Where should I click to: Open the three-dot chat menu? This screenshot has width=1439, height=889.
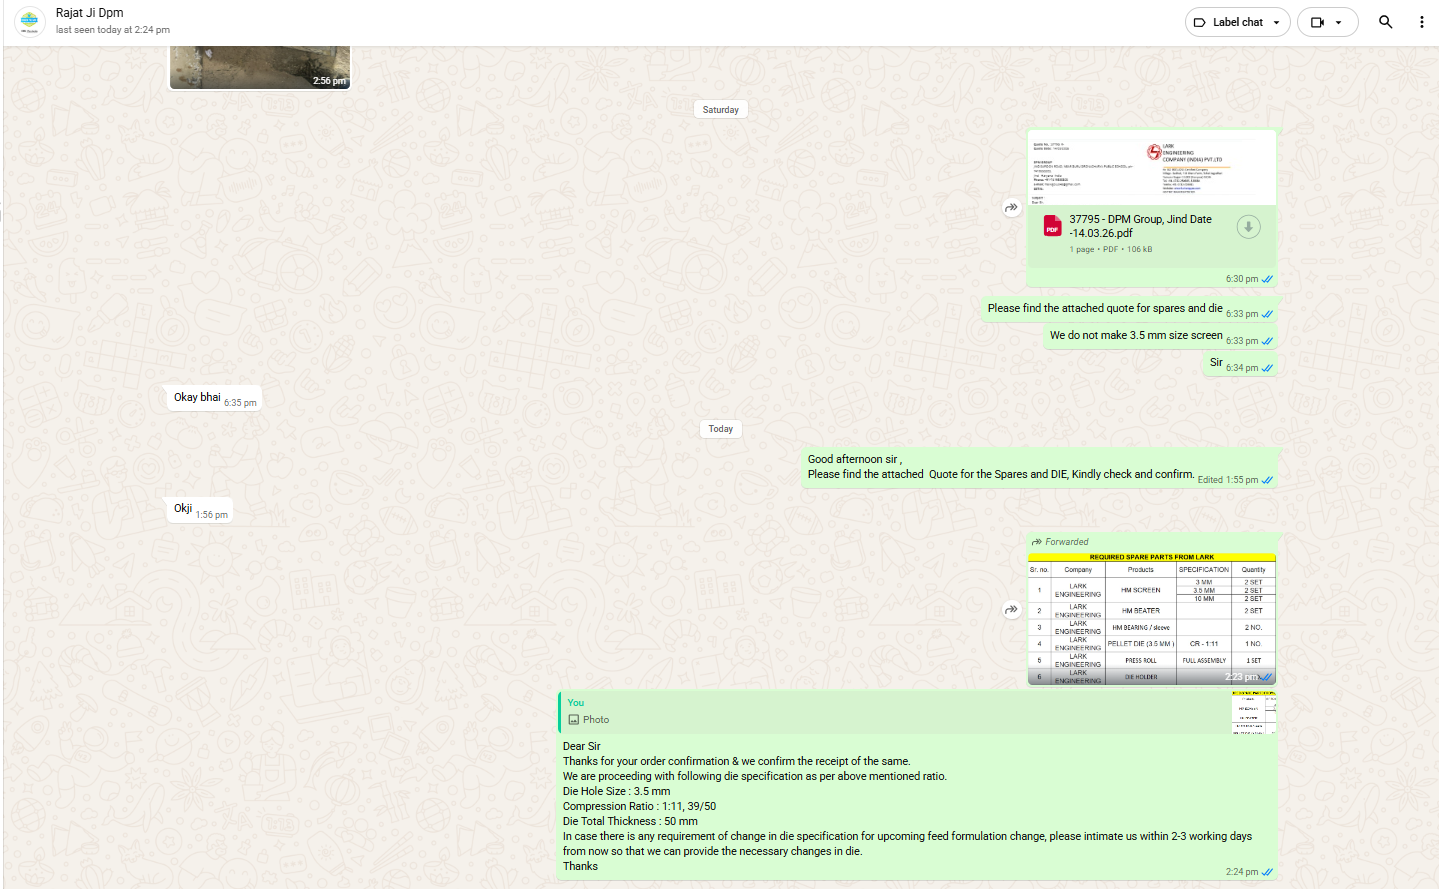click(1421, 22)
